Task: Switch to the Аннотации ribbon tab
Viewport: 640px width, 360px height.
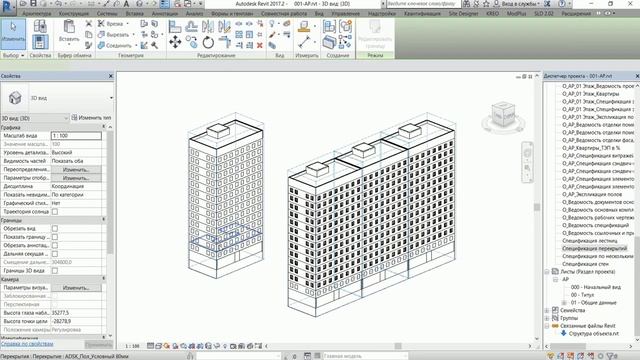Action: point(164,13)
